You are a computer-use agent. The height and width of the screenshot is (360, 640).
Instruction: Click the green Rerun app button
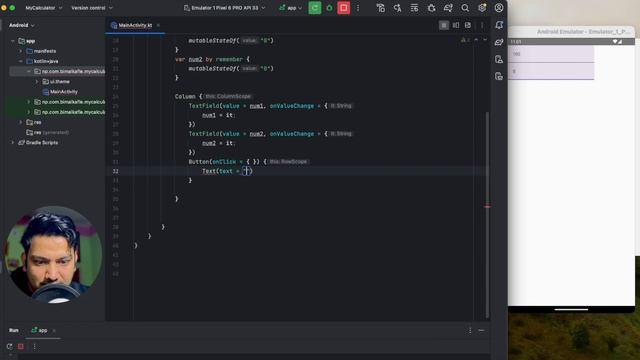pos(315,8)
